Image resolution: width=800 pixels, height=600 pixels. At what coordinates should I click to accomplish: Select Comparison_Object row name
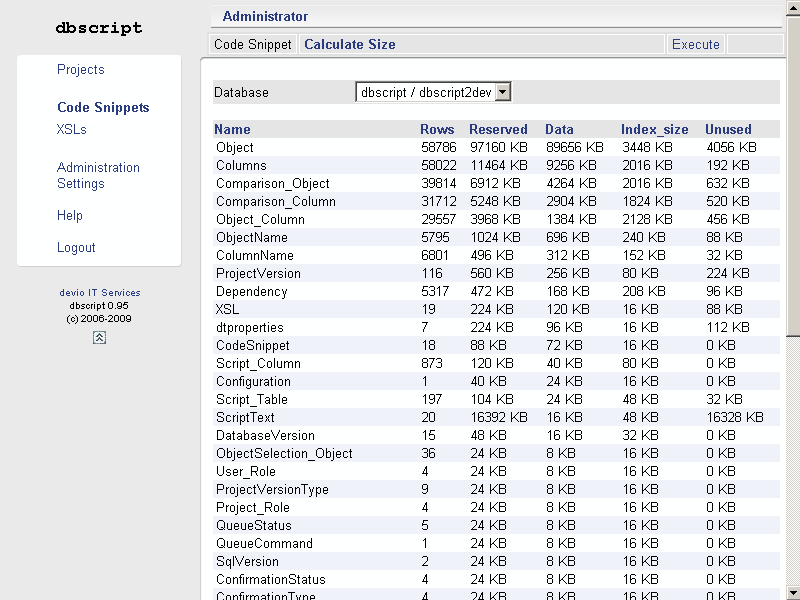(272, 183)
